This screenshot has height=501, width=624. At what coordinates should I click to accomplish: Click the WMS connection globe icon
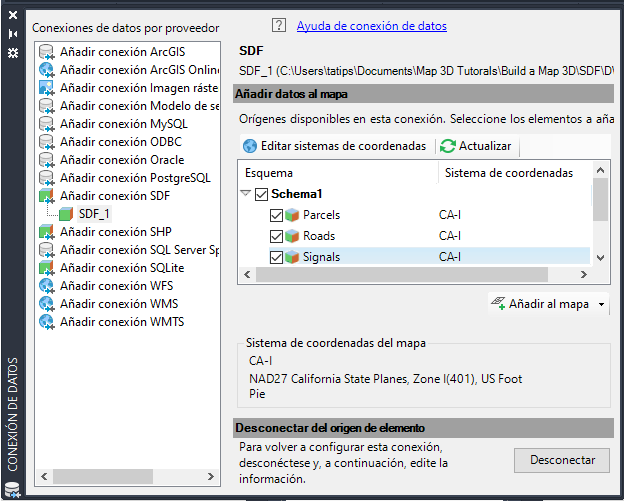pos(46,304)
